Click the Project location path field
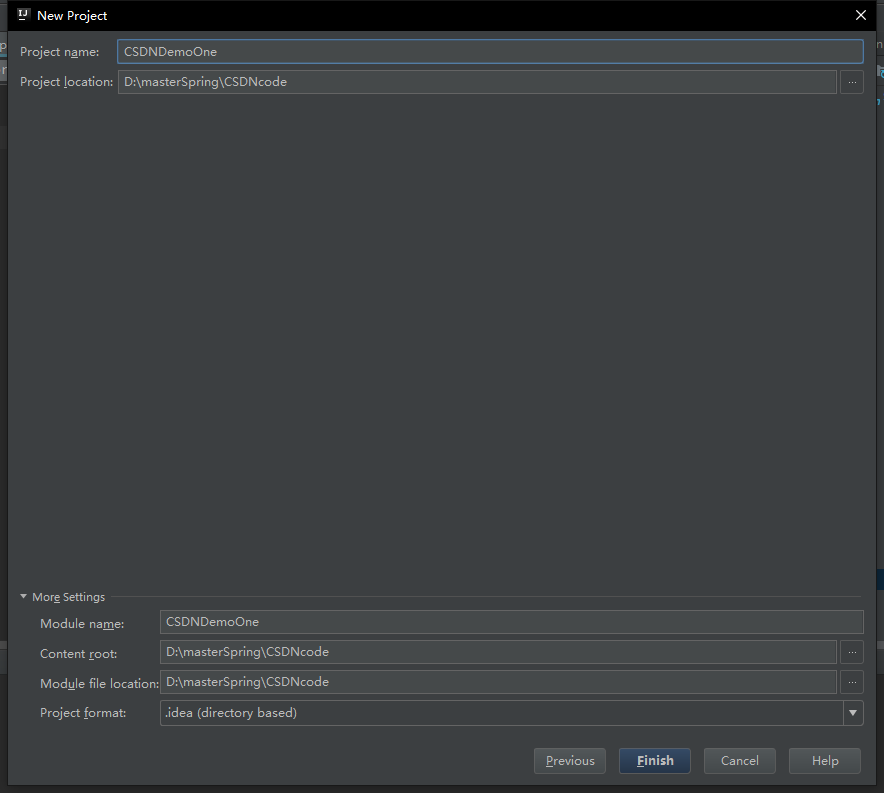Viewport: 884px width, 793px height. [x=477, y=82]
